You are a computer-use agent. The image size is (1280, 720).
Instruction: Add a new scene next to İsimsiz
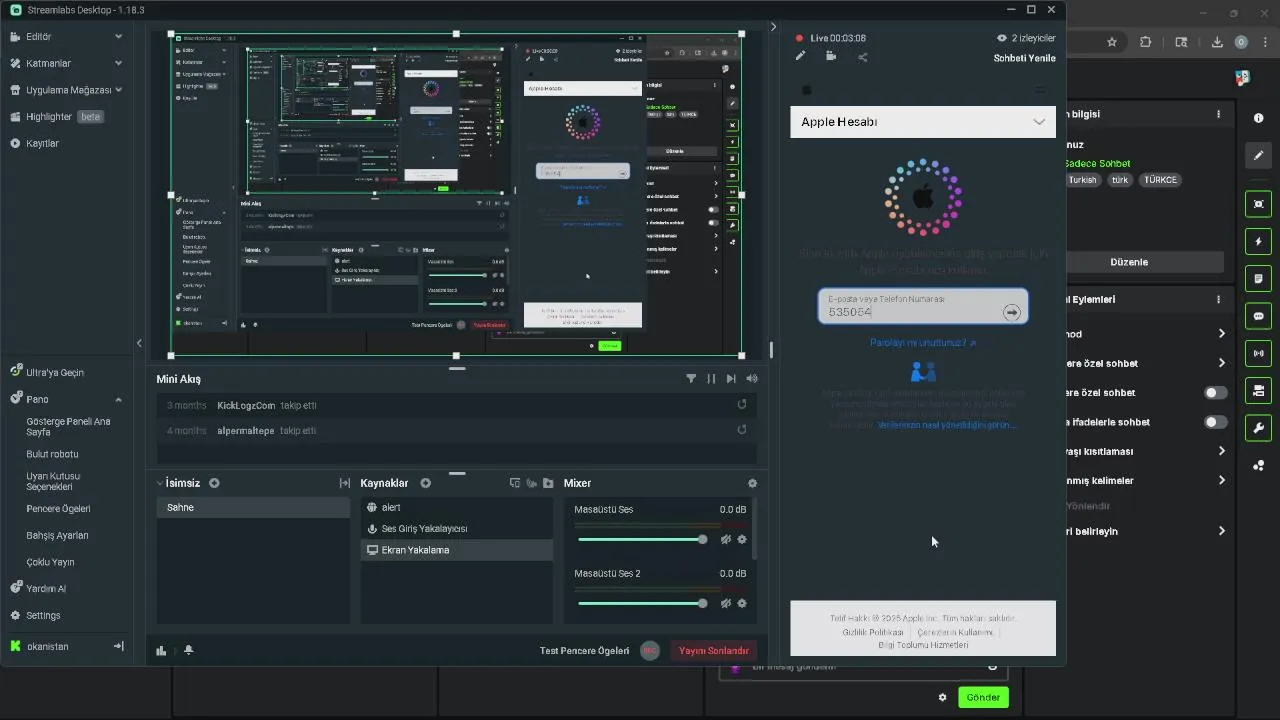(214, 483)
